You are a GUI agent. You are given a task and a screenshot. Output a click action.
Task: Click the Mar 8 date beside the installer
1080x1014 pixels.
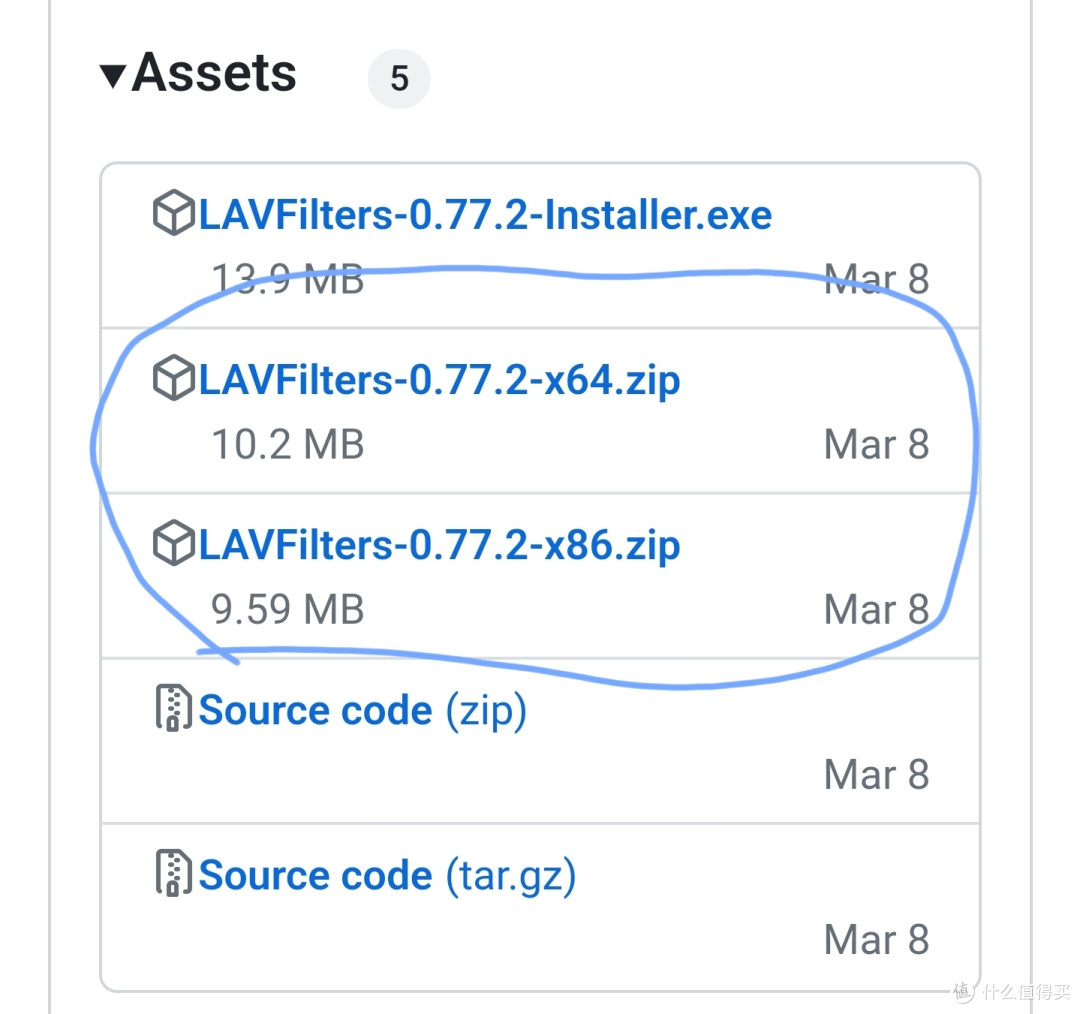(875, 279)
